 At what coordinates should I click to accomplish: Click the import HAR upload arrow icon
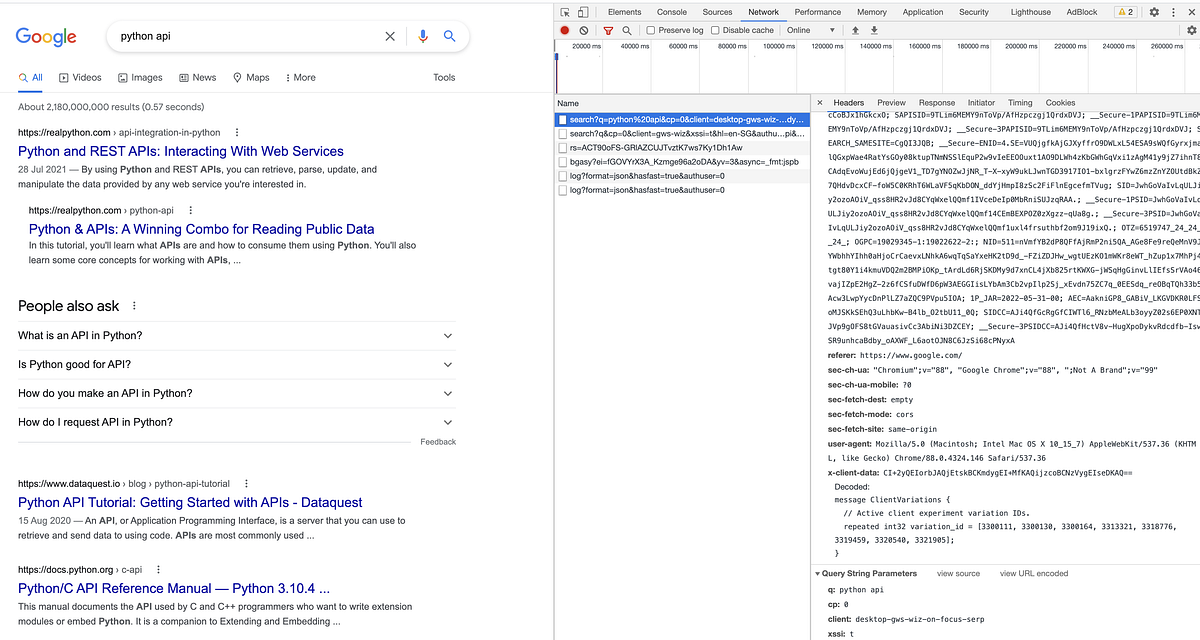point(856,30)
